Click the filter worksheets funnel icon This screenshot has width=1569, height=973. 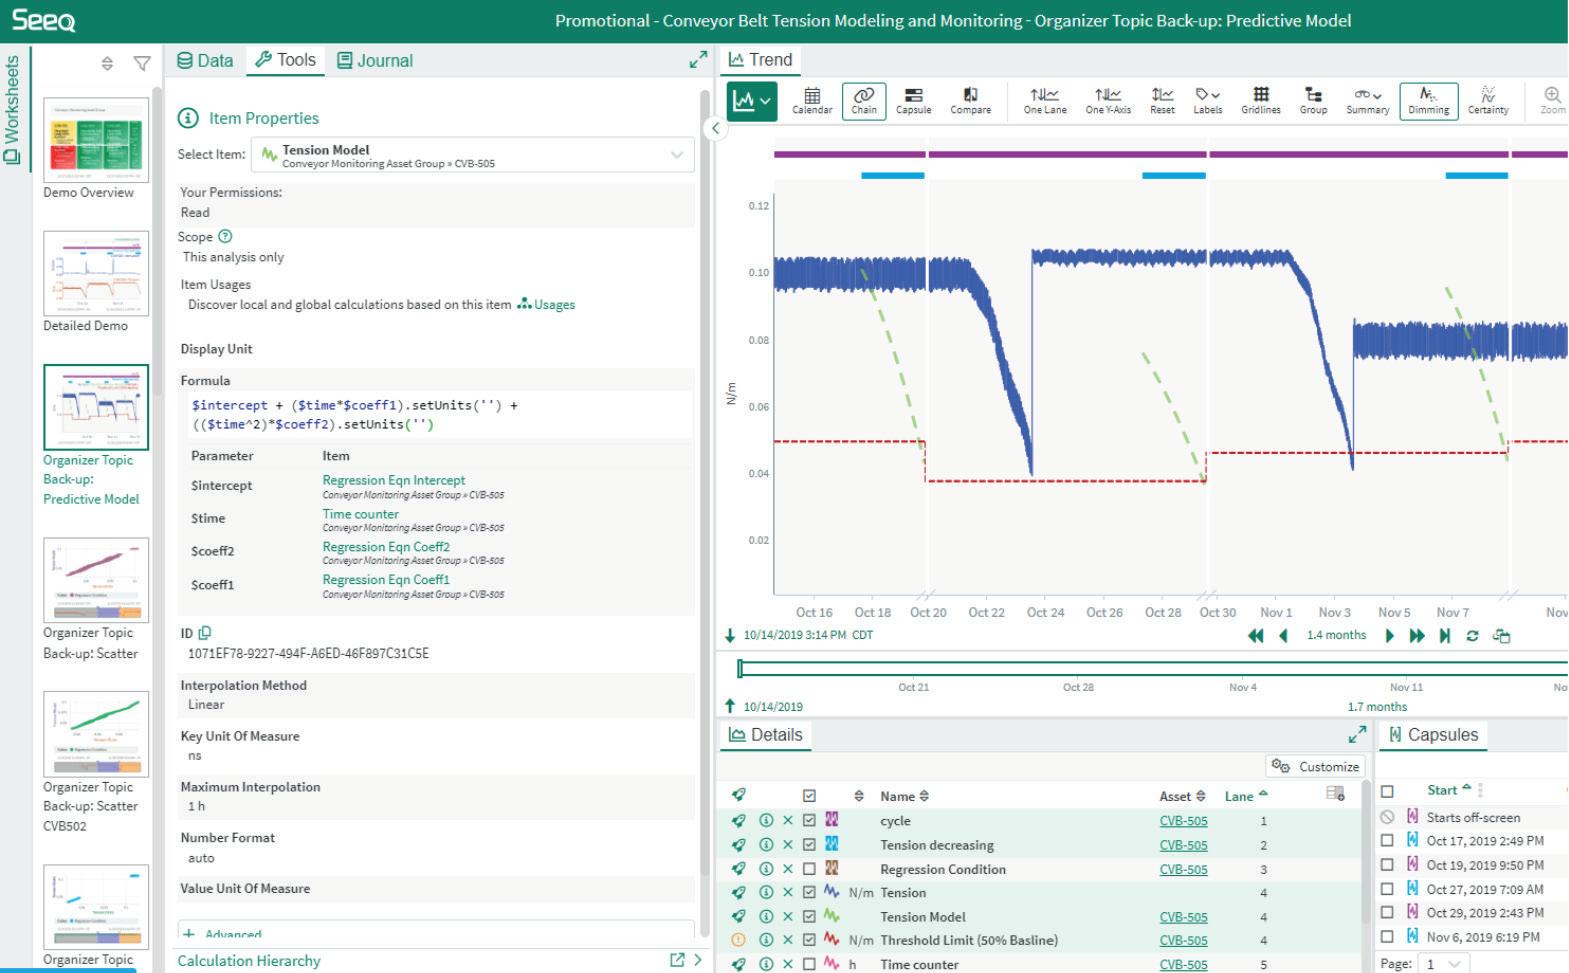point(142,64)
